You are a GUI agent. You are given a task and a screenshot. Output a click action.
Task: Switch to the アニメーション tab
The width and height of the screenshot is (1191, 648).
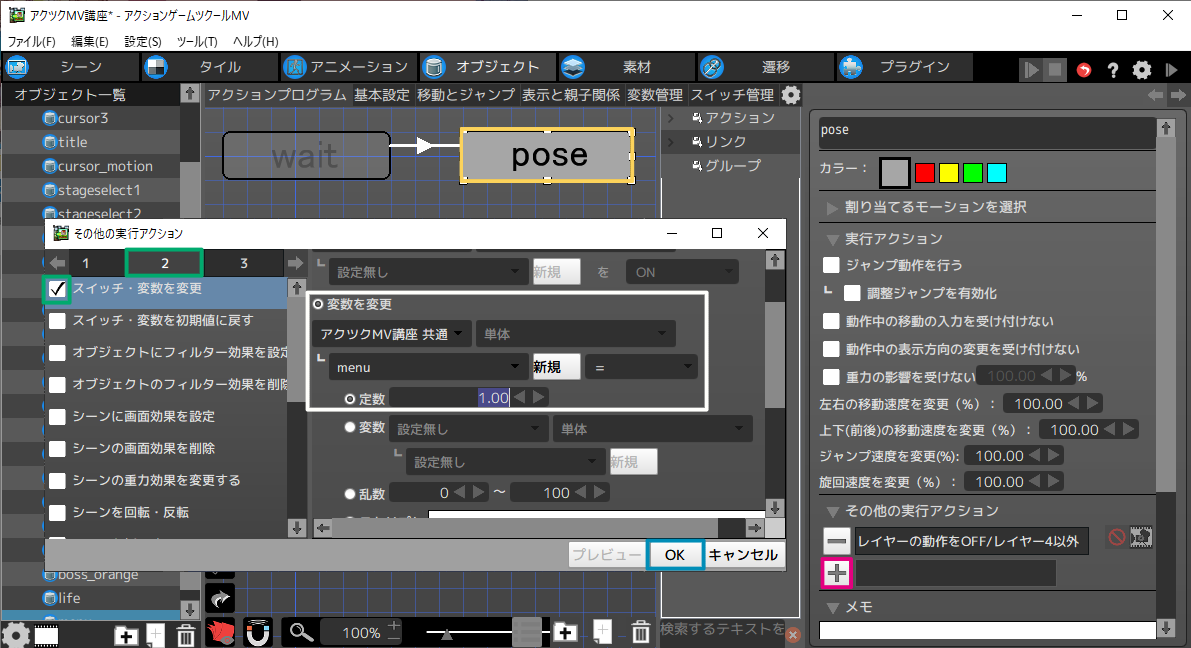point(346,67)
